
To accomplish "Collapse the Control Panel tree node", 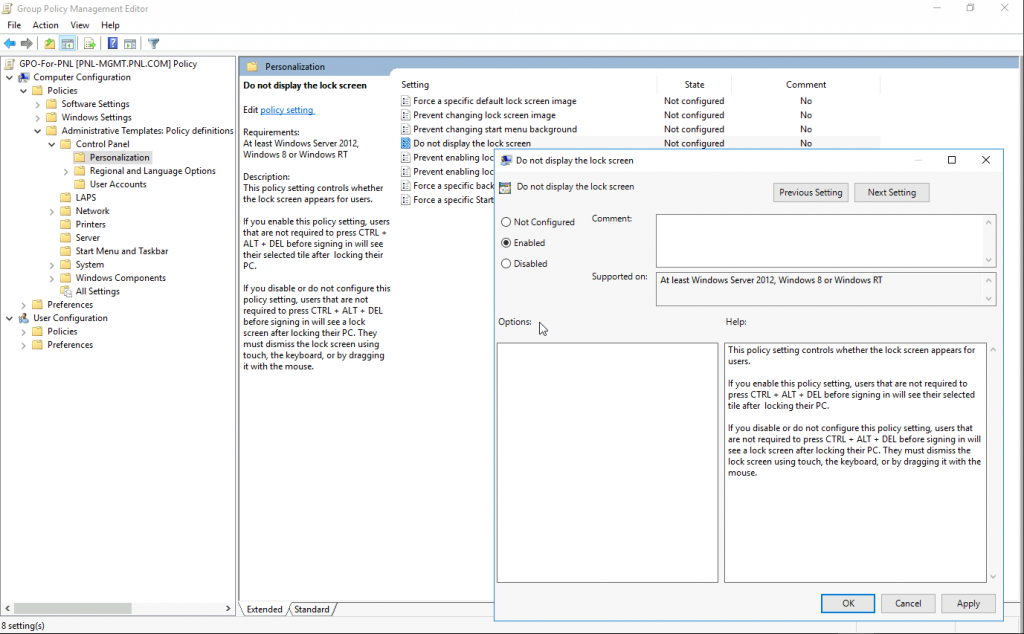I will tap(52, 144).
